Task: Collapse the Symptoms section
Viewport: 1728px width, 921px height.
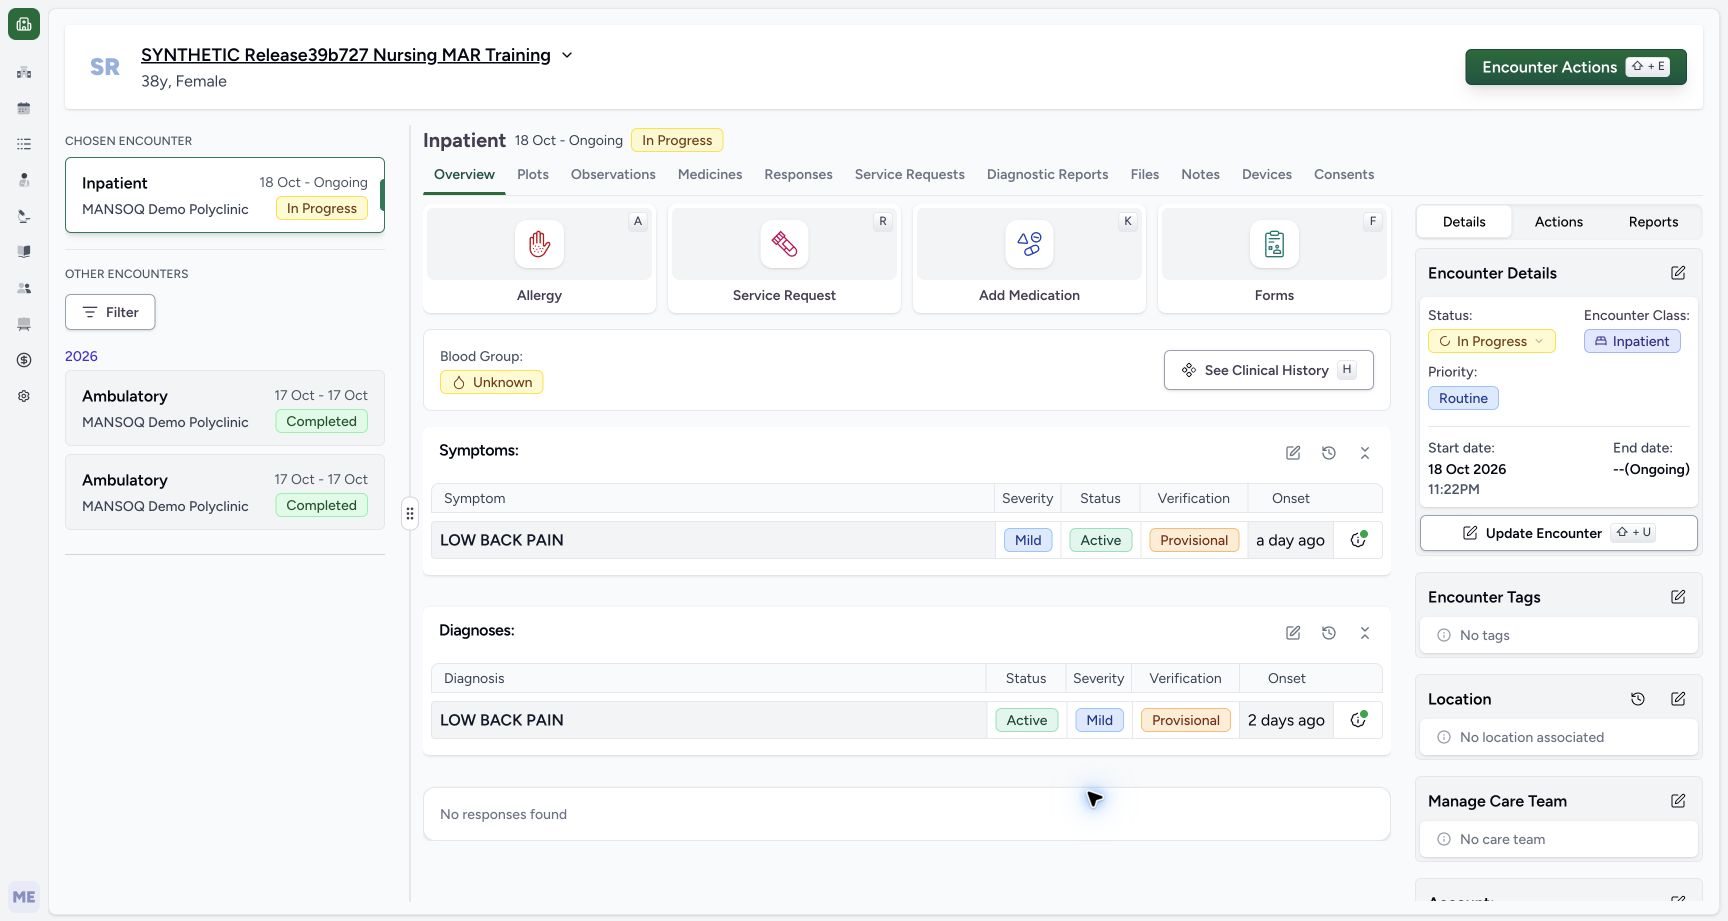Action: [x=1365, y=453]
